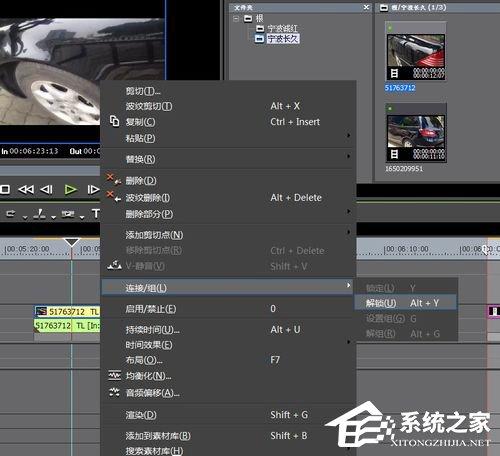Click the 1650209951 clip name label
The width and height of the screenshot is (500, 456).
tap(404, 169)
